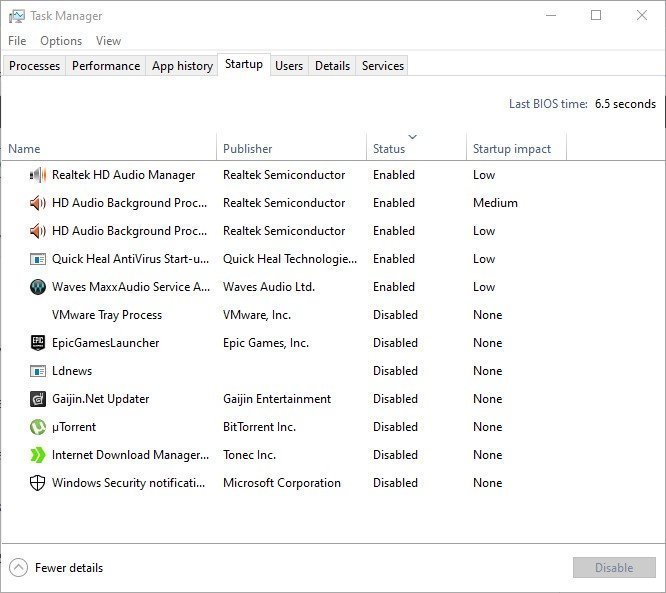Viewport: 666px width, 593px height.
Task: Select the Ldnews name
Action: click(x=72, y=371)
